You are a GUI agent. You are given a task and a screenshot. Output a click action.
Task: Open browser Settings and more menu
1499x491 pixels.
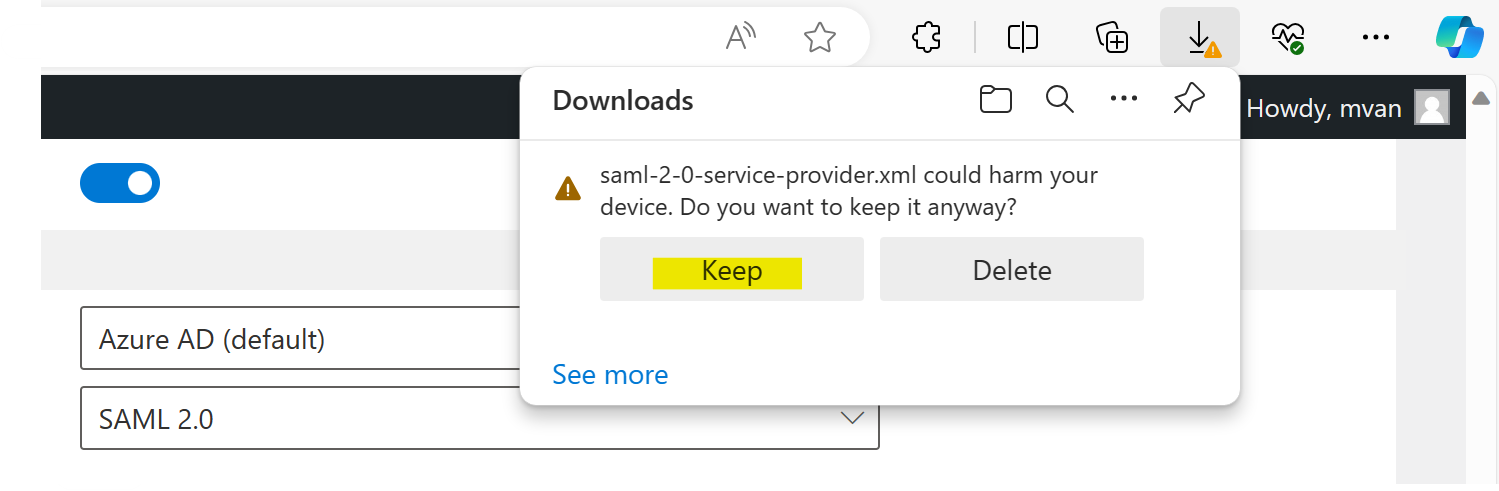(x=1376, y=38)
